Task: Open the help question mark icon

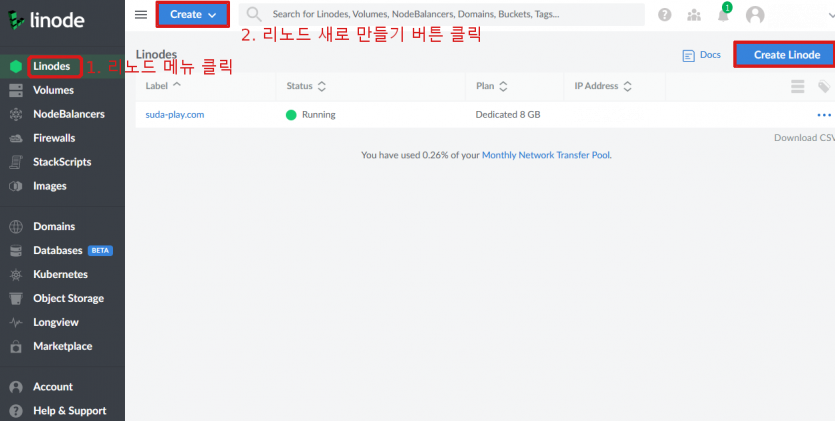Action: click(x=665, y=15)
